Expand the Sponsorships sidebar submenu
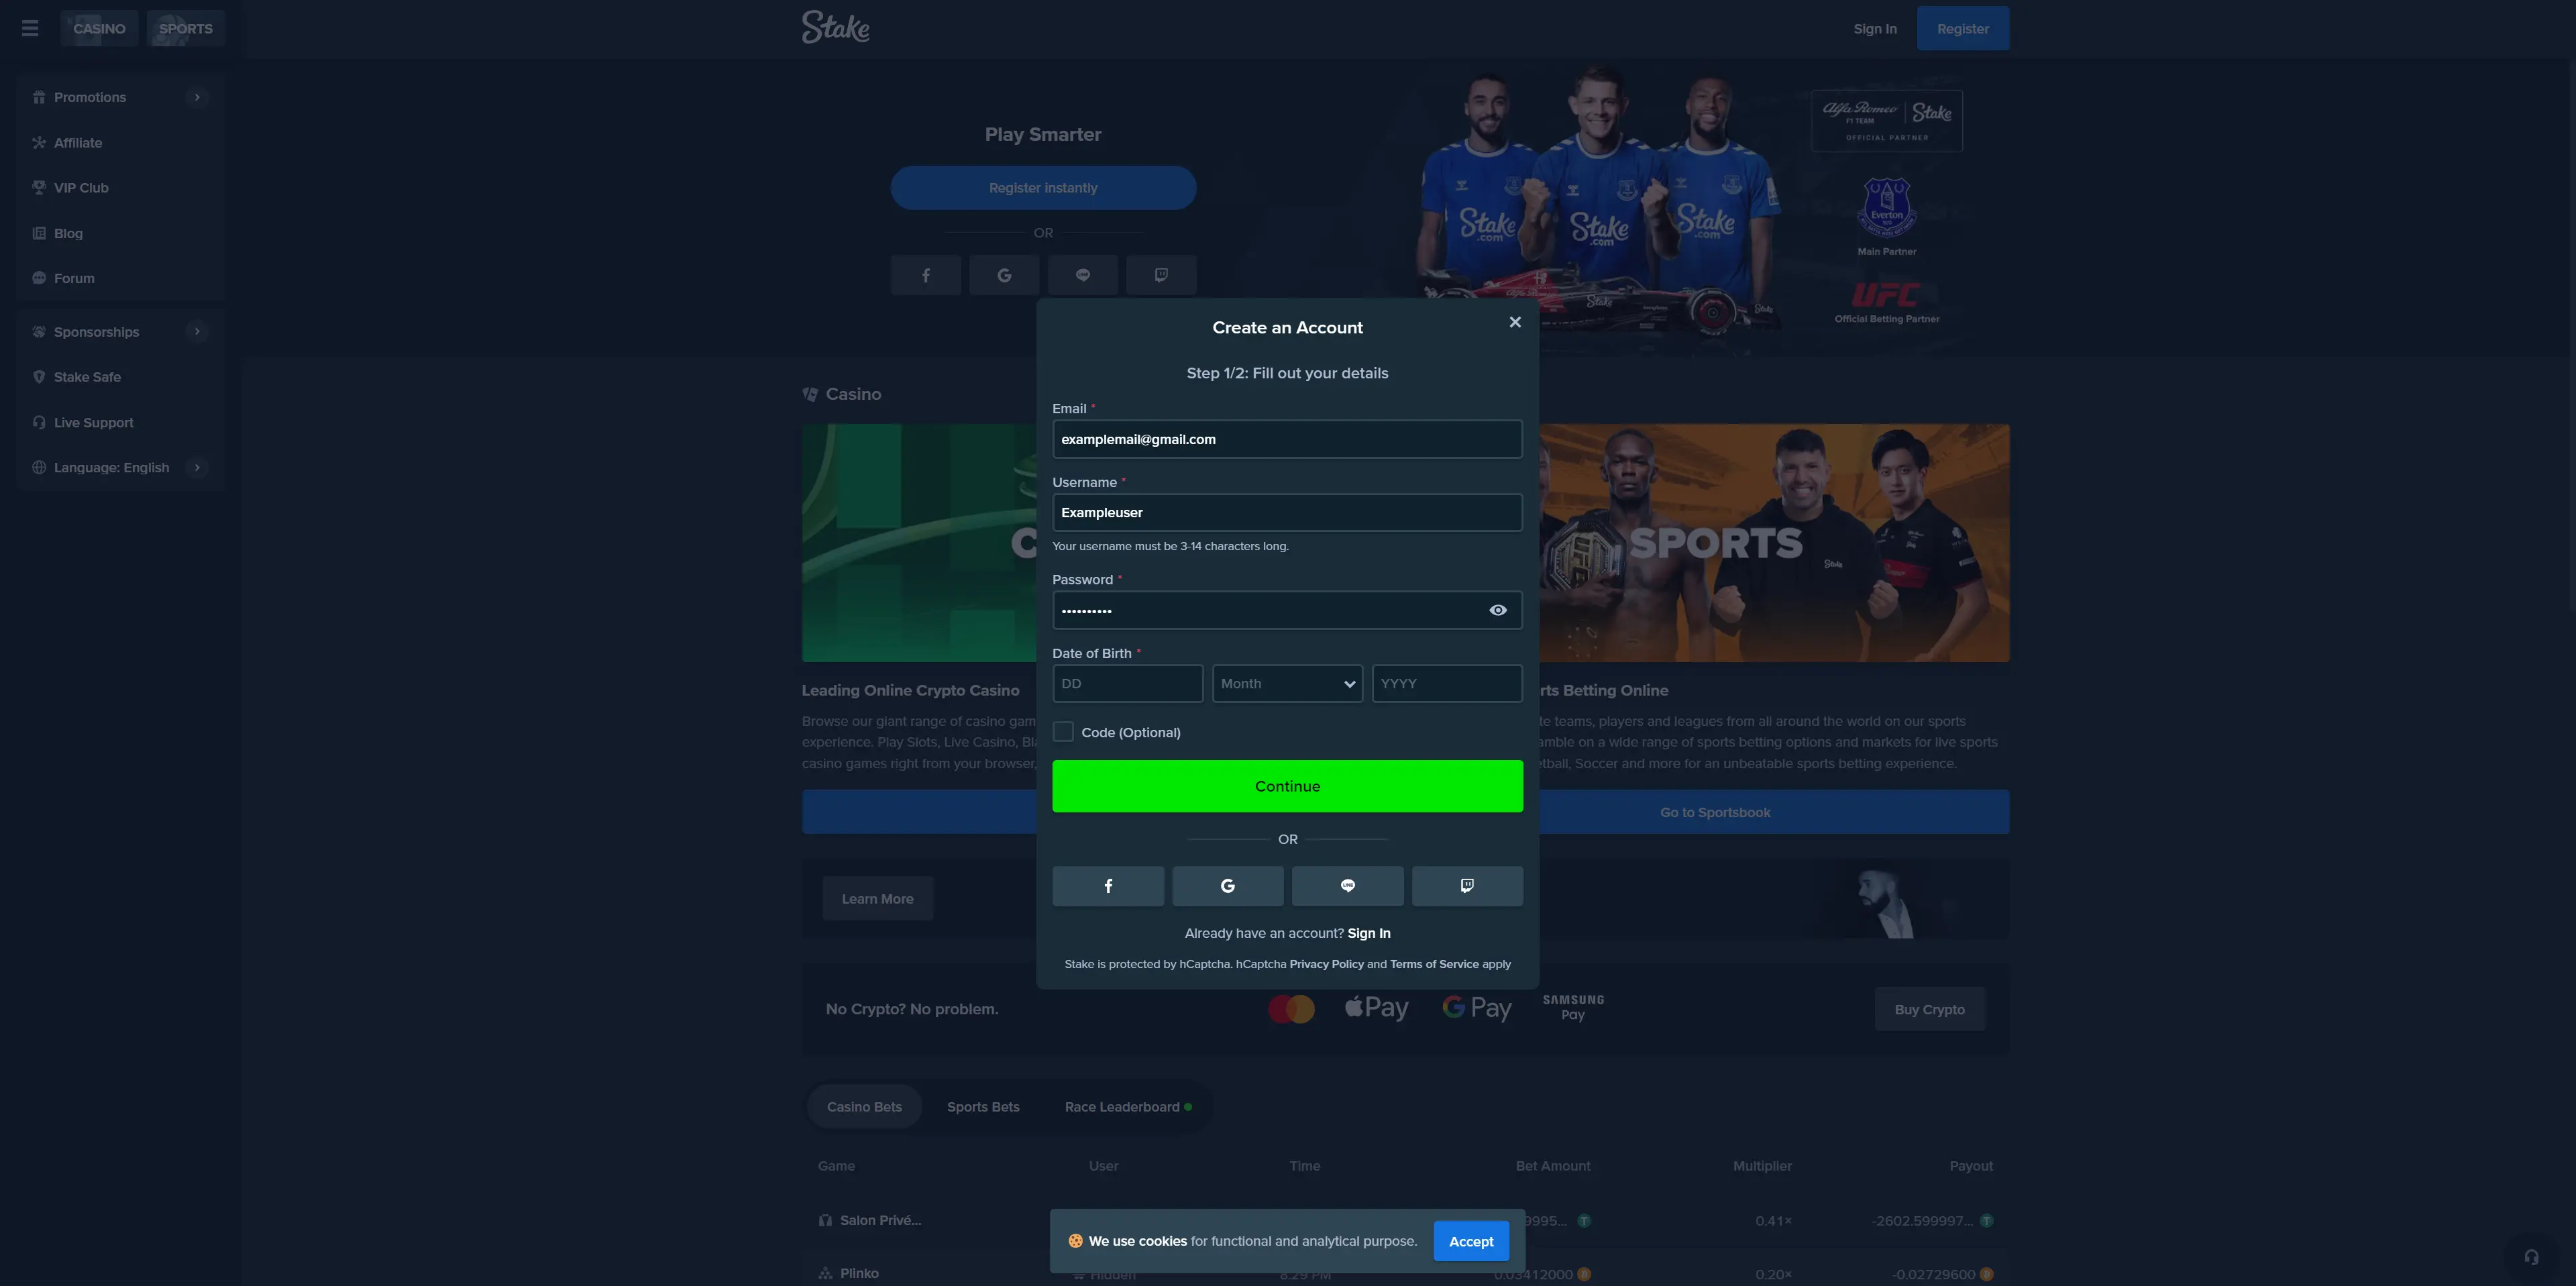This screenshot has width=2576, height=1286. tap(197, 332)
